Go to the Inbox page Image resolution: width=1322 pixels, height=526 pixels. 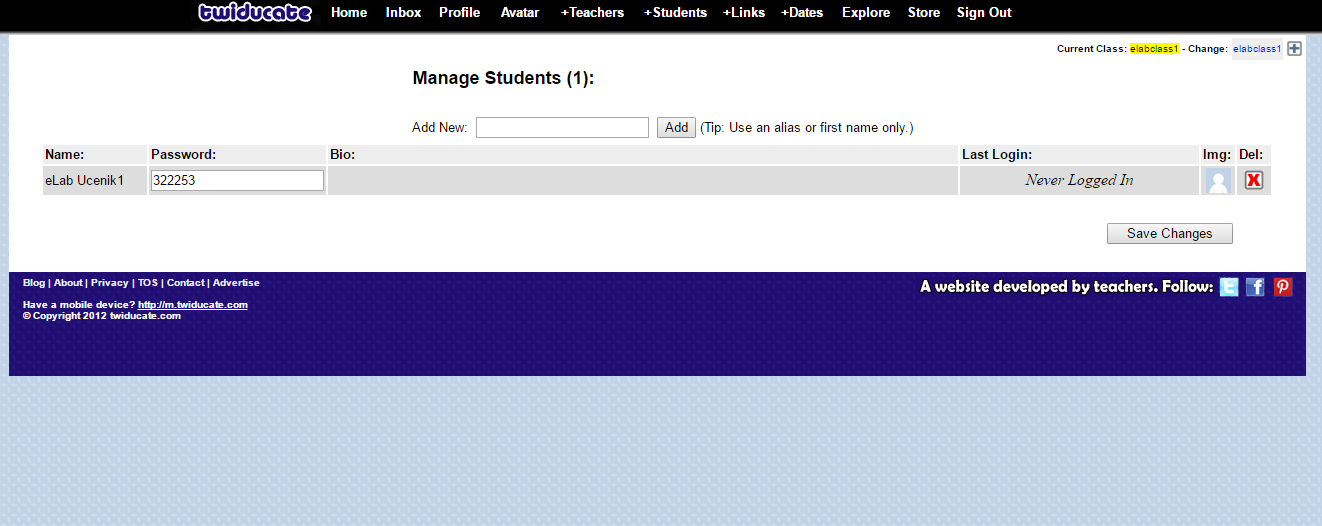[403, 13]
